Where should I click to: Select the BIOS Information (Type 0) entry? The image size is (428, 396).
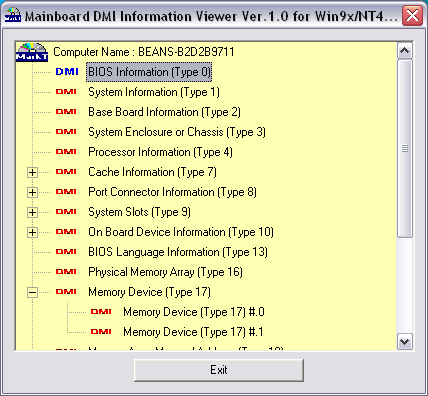[x=149, y=72]
